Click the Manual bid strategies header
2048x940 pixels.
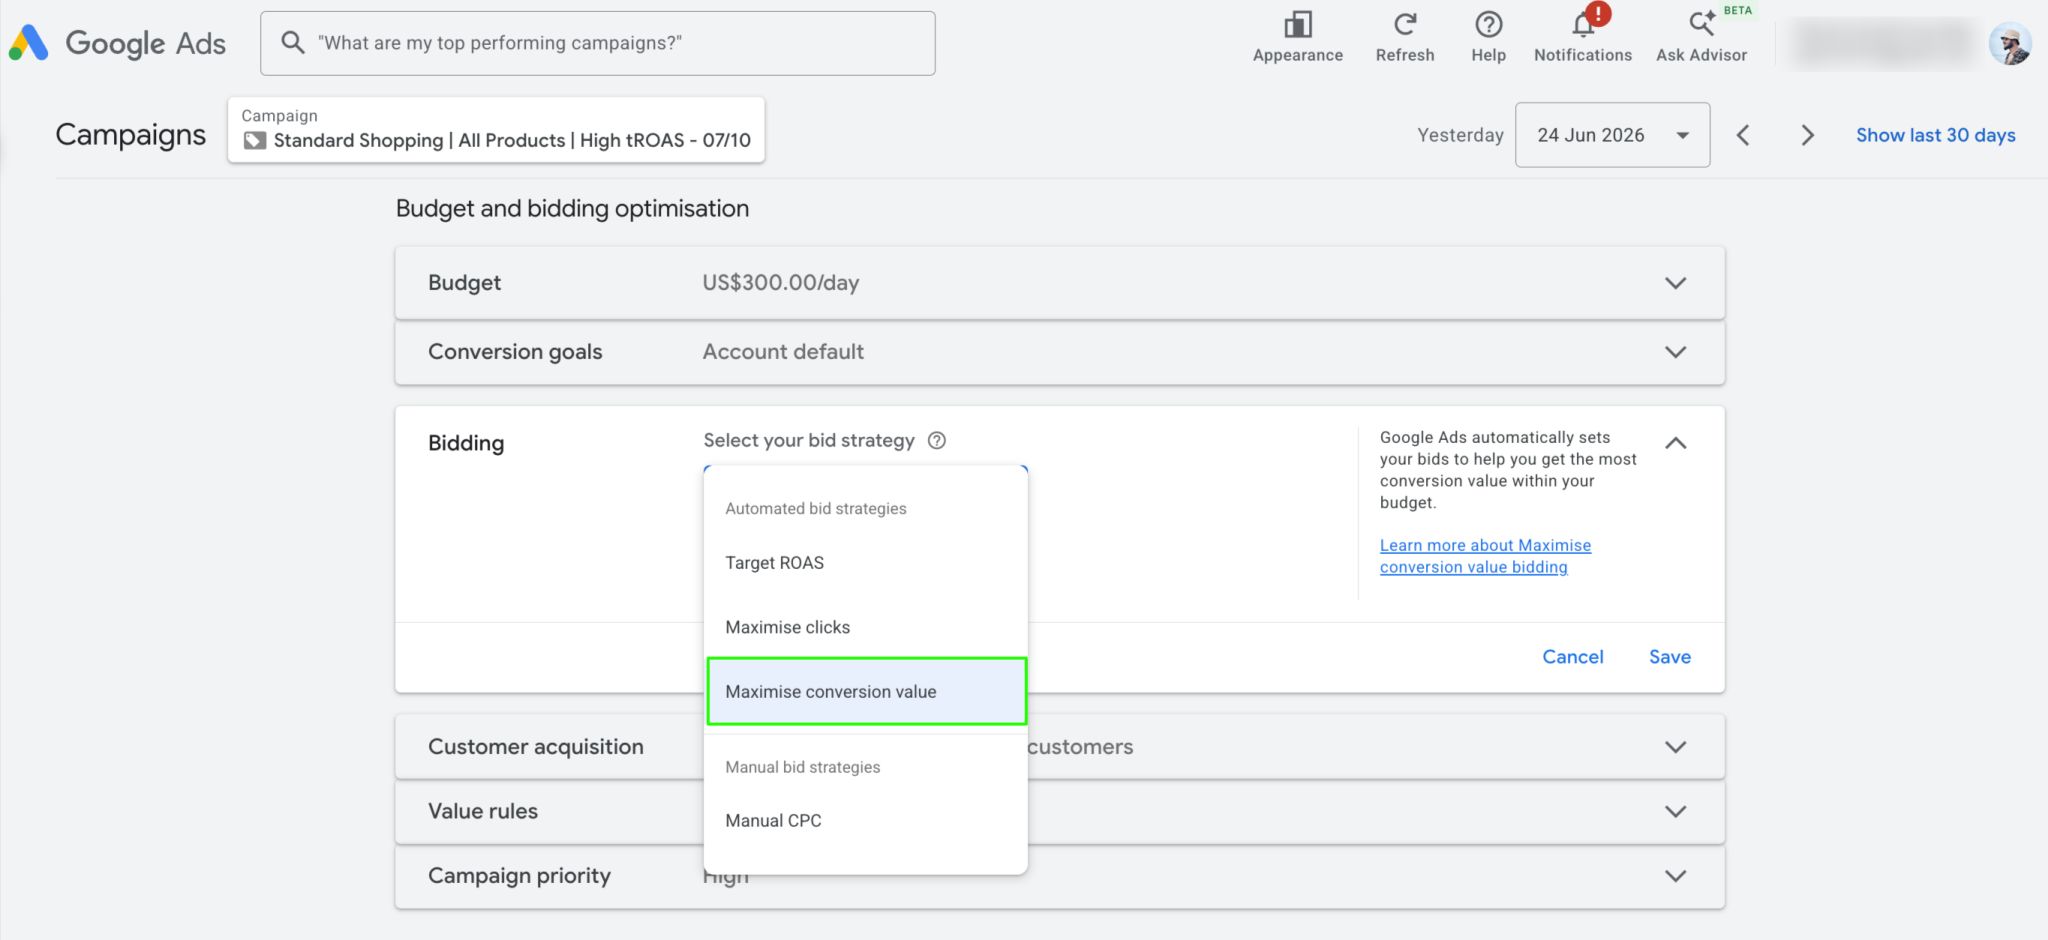click(x=802, y=767)
